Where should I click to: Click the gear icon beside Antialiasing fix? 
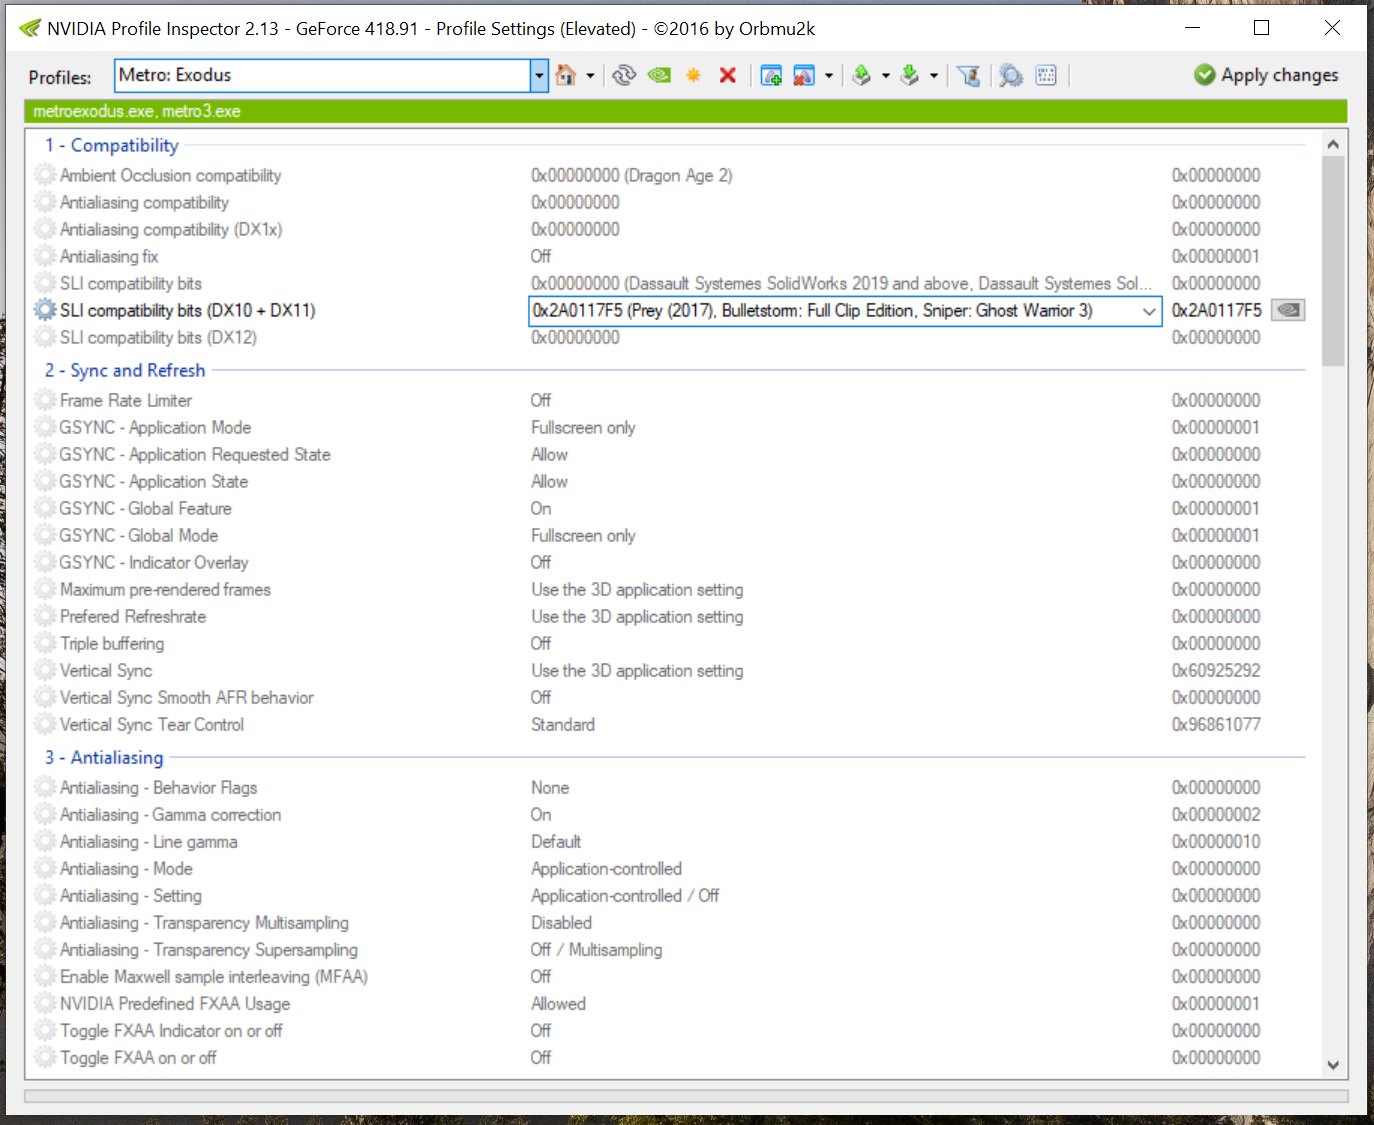pos(45,256)
